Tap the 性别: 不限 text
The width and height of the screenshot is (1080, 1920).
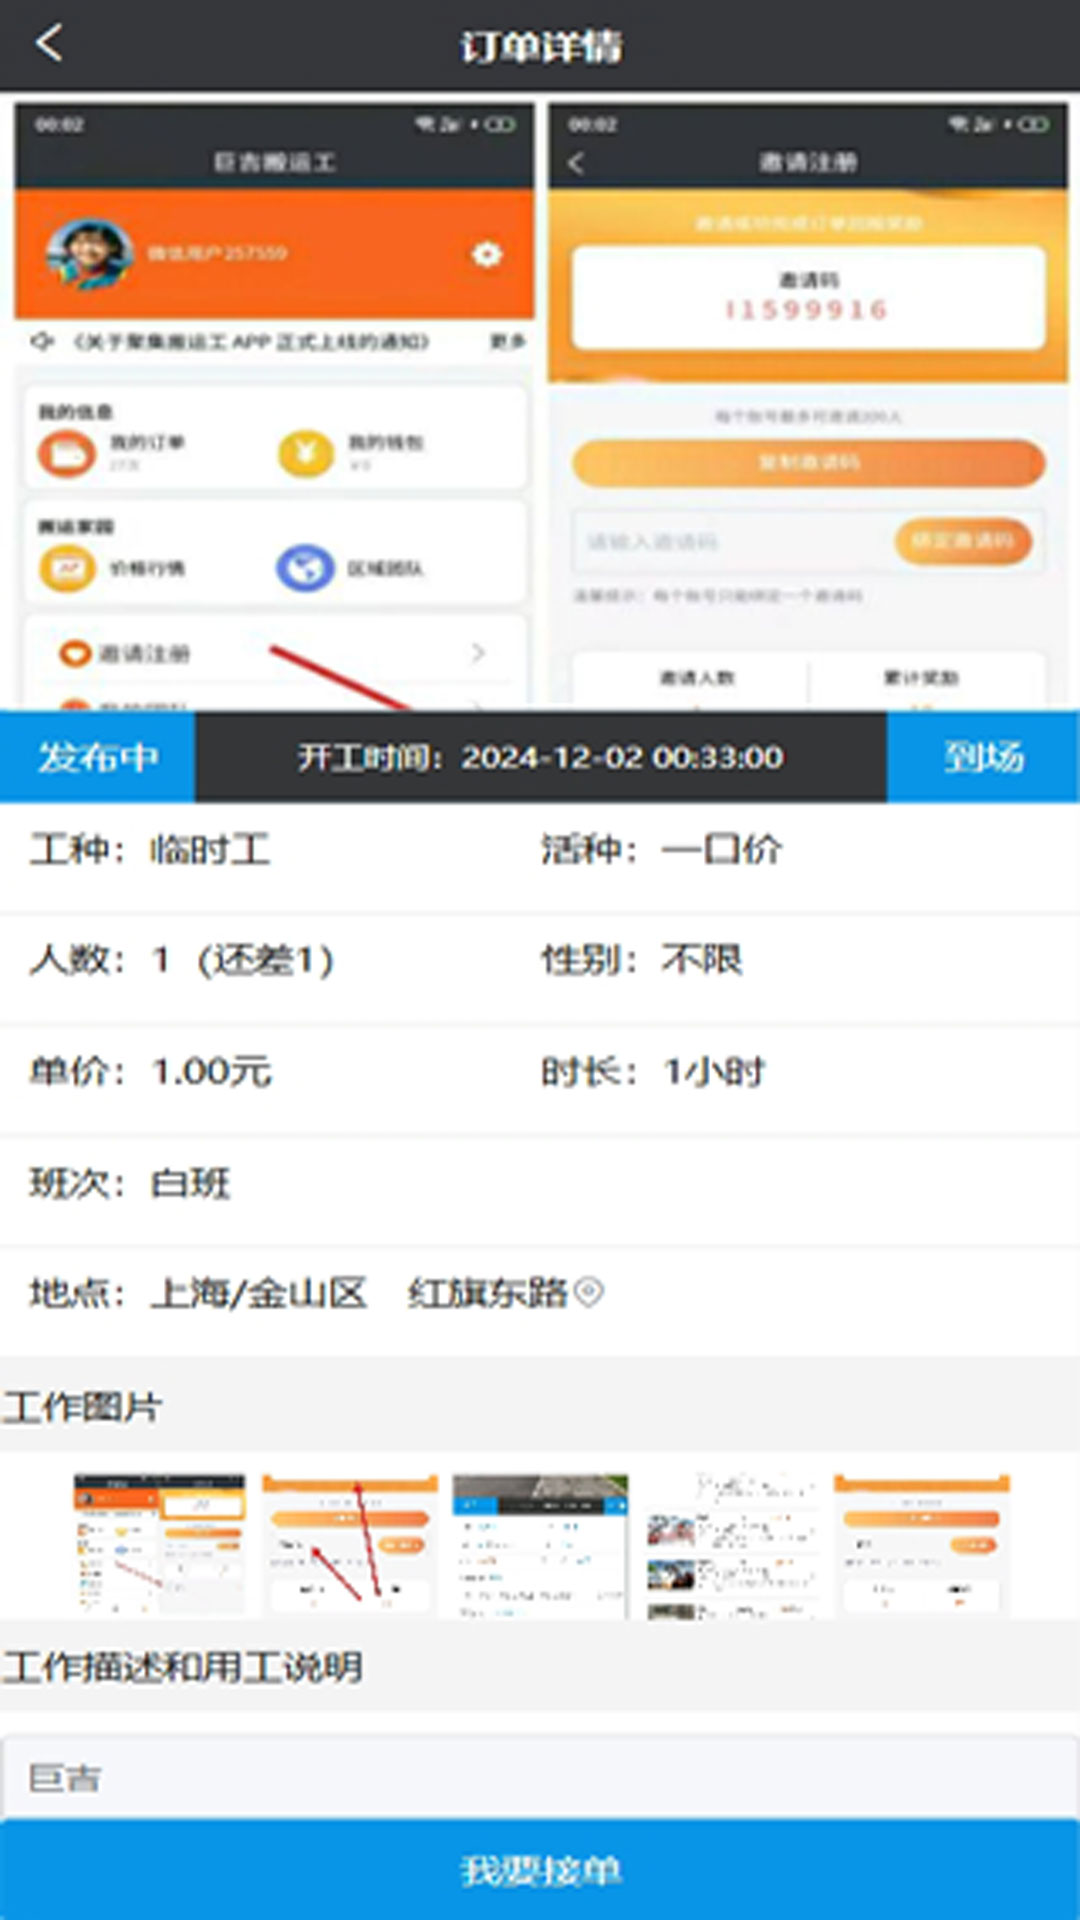[x=641, y=961]
